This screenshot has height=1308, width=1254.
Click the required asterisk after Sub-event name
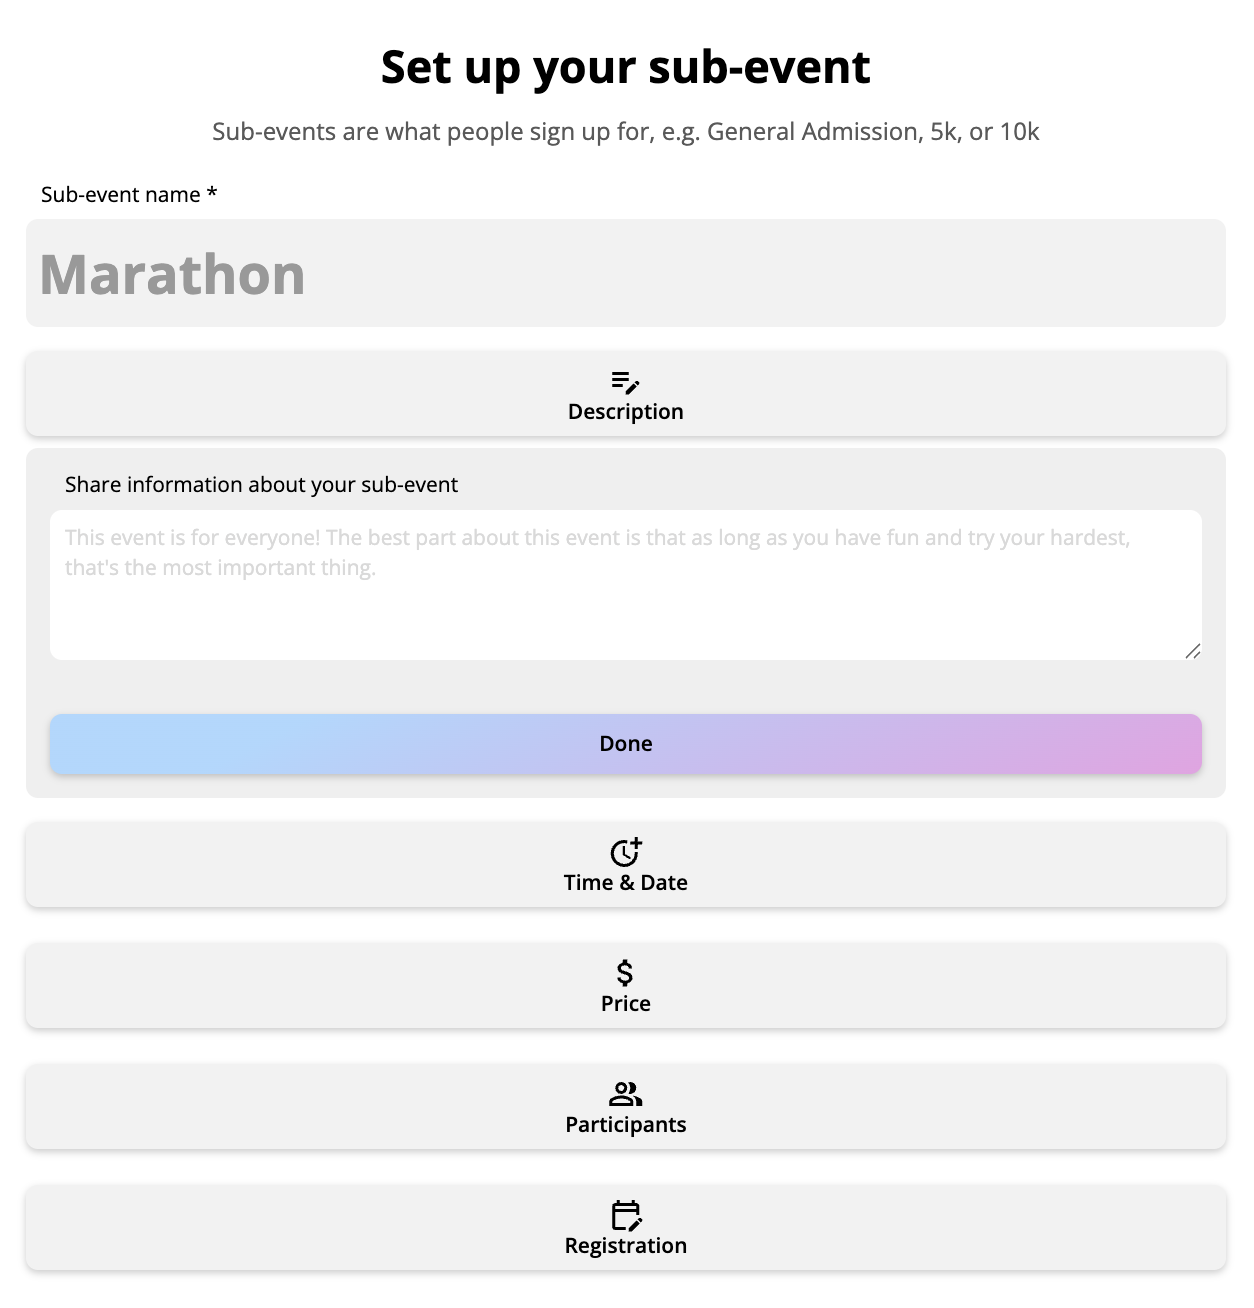pyautogui.click(x=212, y=194)
